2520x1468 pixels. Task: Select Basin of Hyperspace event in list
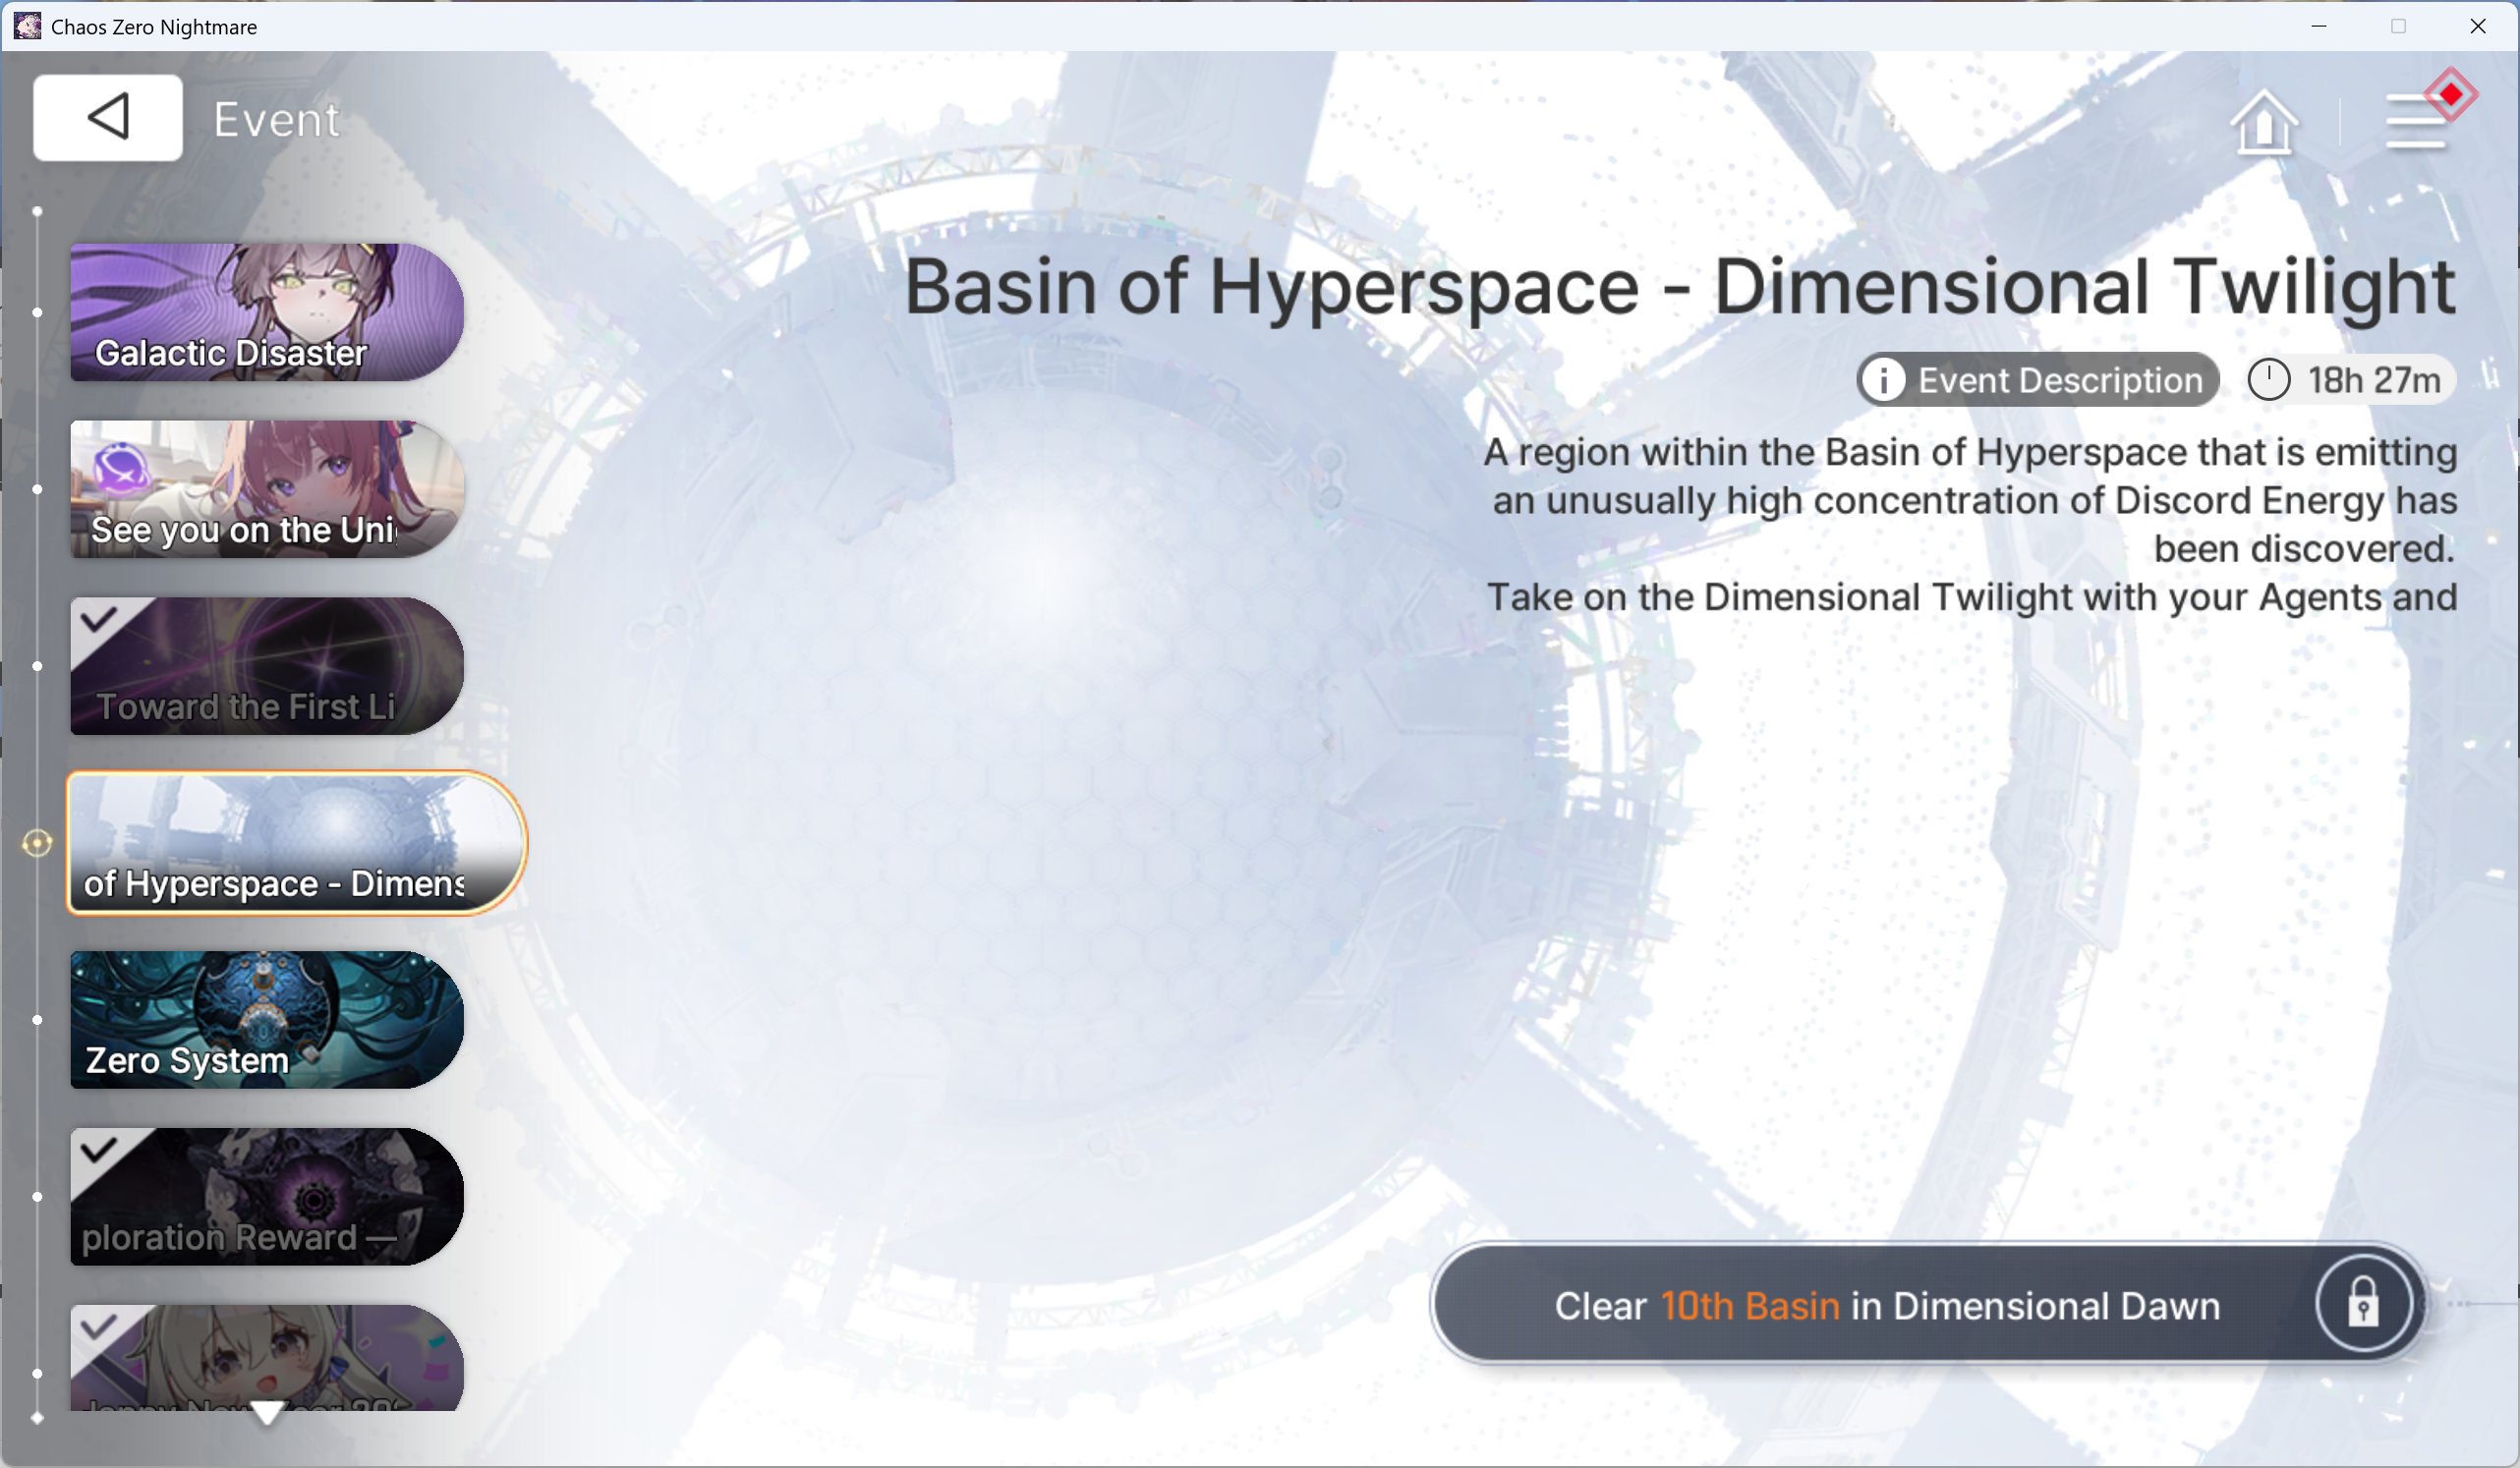tap(295, 843)
